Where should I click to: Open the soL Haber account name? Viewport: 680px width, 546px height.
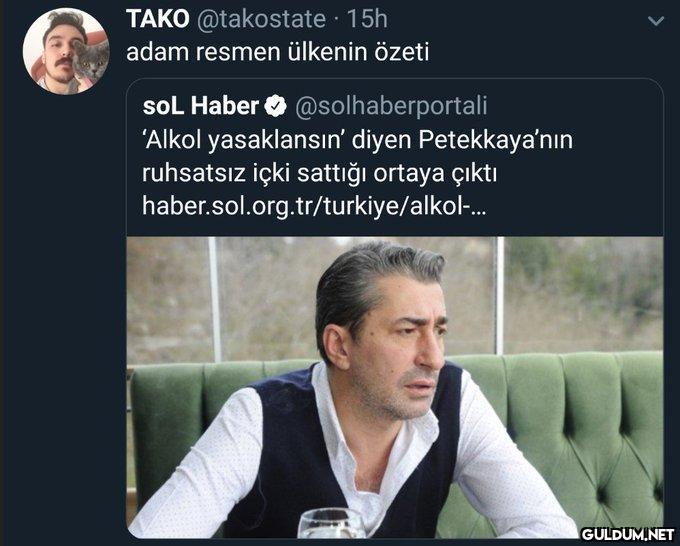201,106
